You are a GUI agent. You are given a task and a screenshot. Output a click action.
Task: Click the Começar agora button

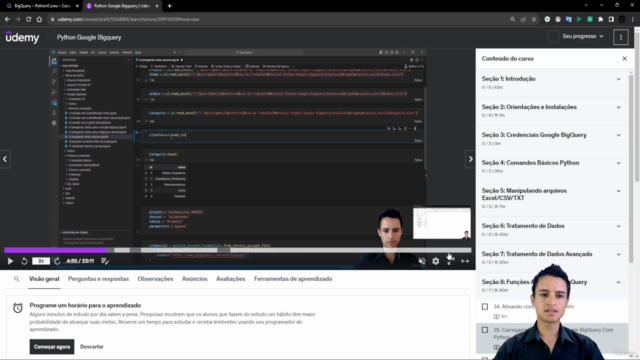[52, 347]
